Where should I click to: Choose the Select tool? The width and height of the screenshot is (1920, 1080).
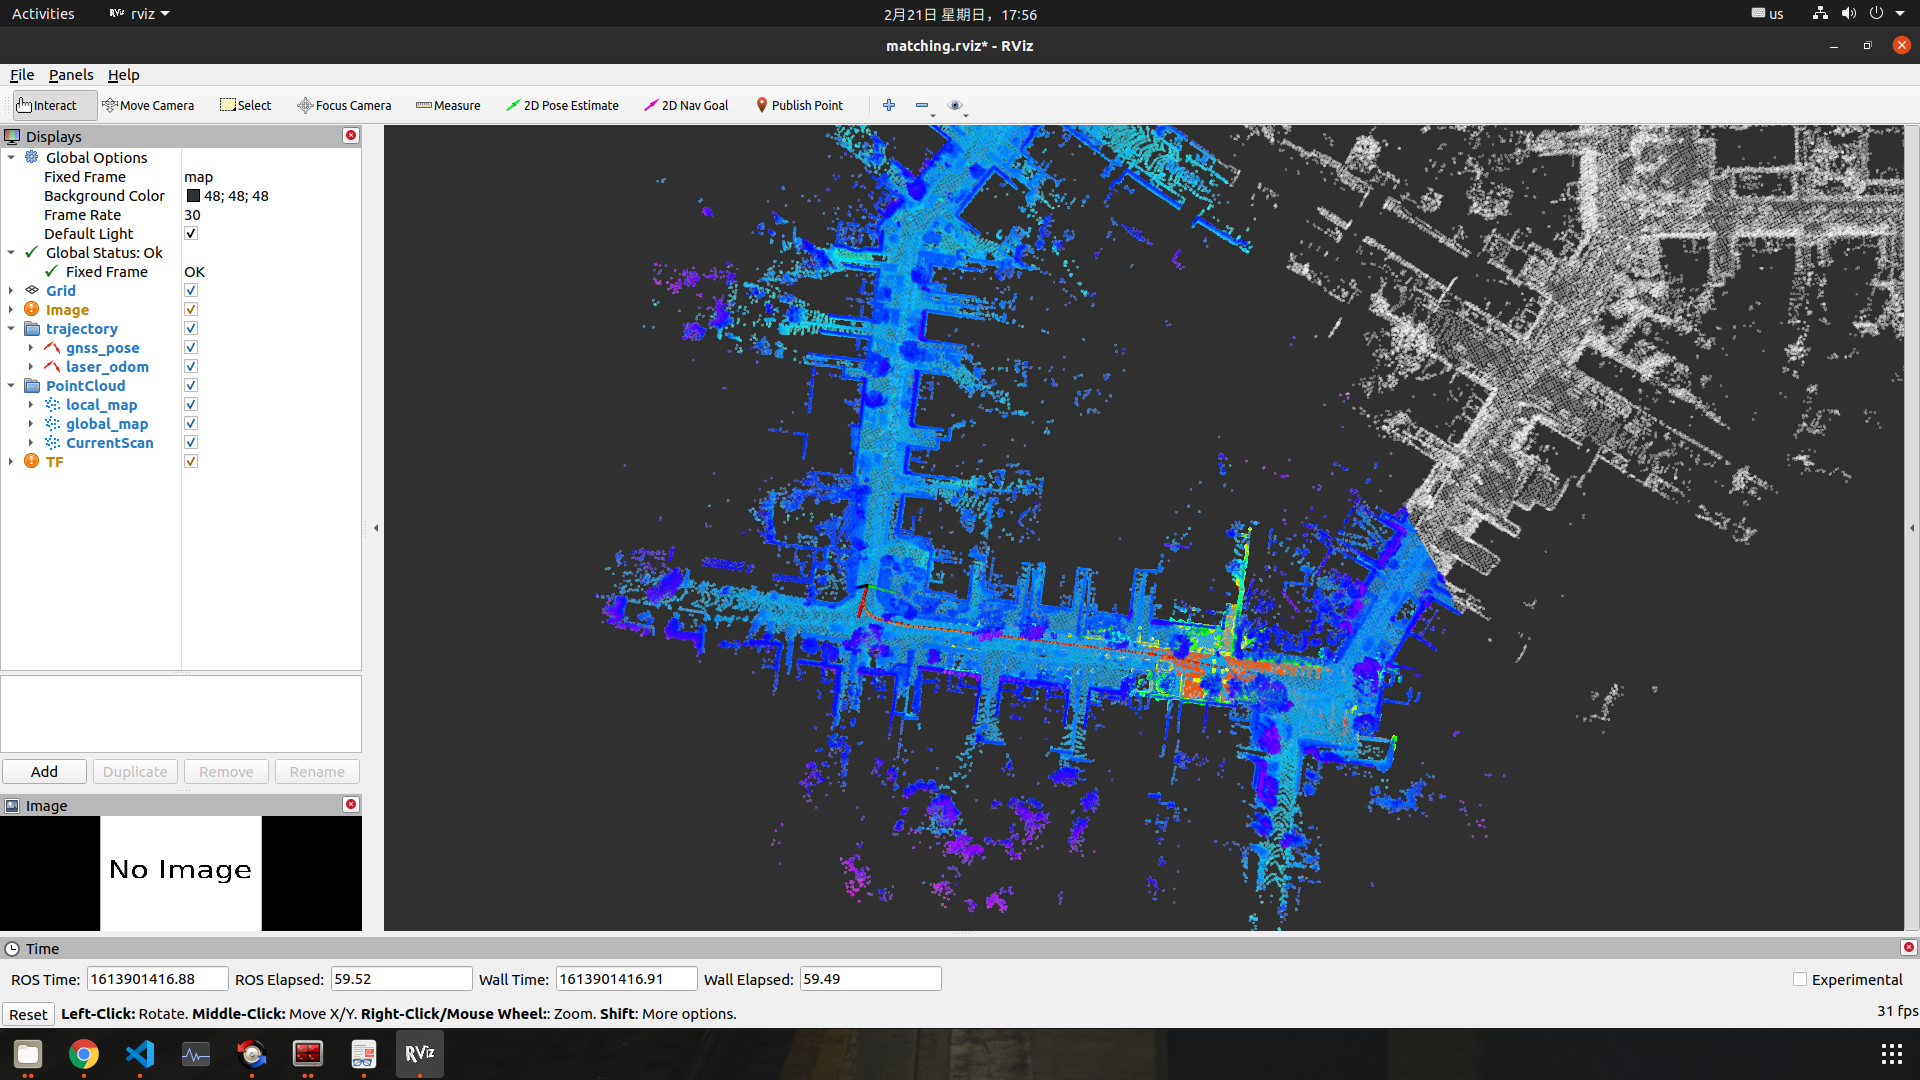pos(245,105)
